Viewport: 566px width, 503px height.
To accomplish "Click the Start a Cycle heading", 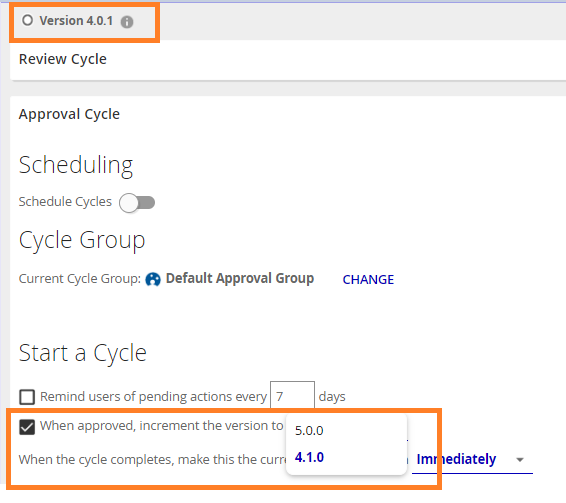I will click(83, 353).
